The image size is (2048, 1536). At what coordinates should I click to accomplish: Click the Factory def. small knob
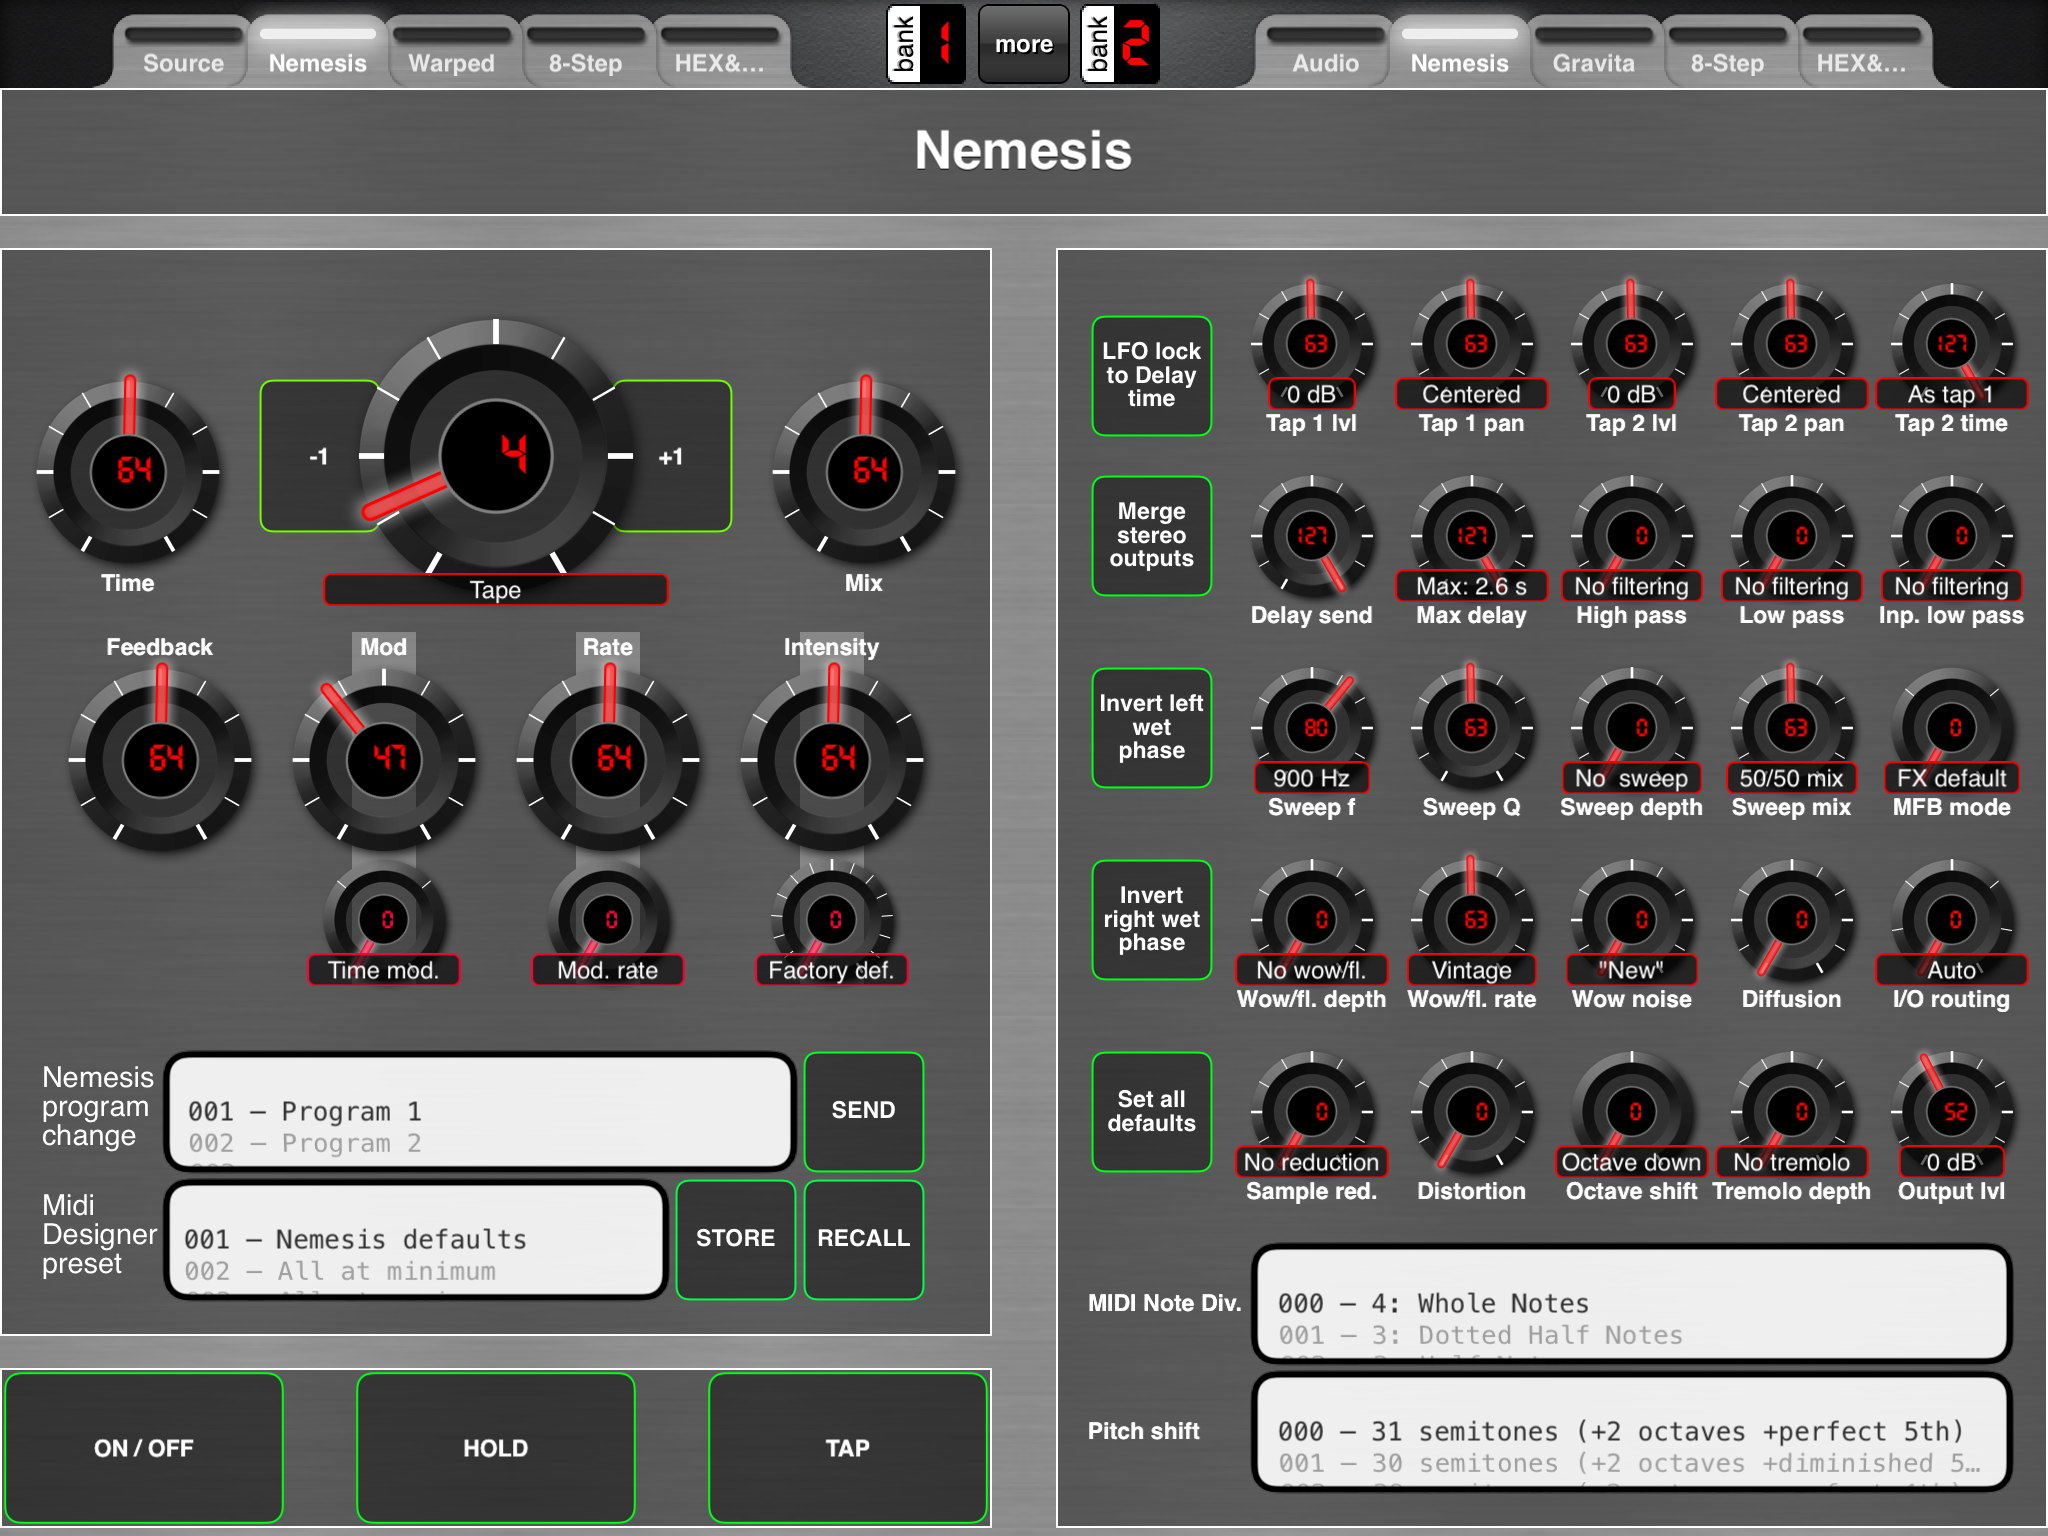[x=832, y=920]
